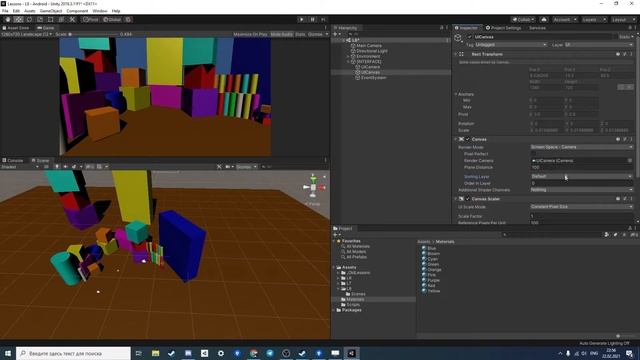Image resolution: width=640 pixels, height=360 pixels.
Task: Select the Scale tool in the toolbar
Action: point(40,20)
